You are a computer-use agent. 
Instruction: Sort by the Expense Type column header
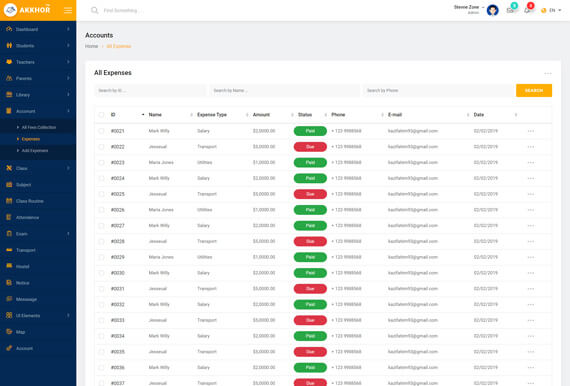[x=212, y=114]
